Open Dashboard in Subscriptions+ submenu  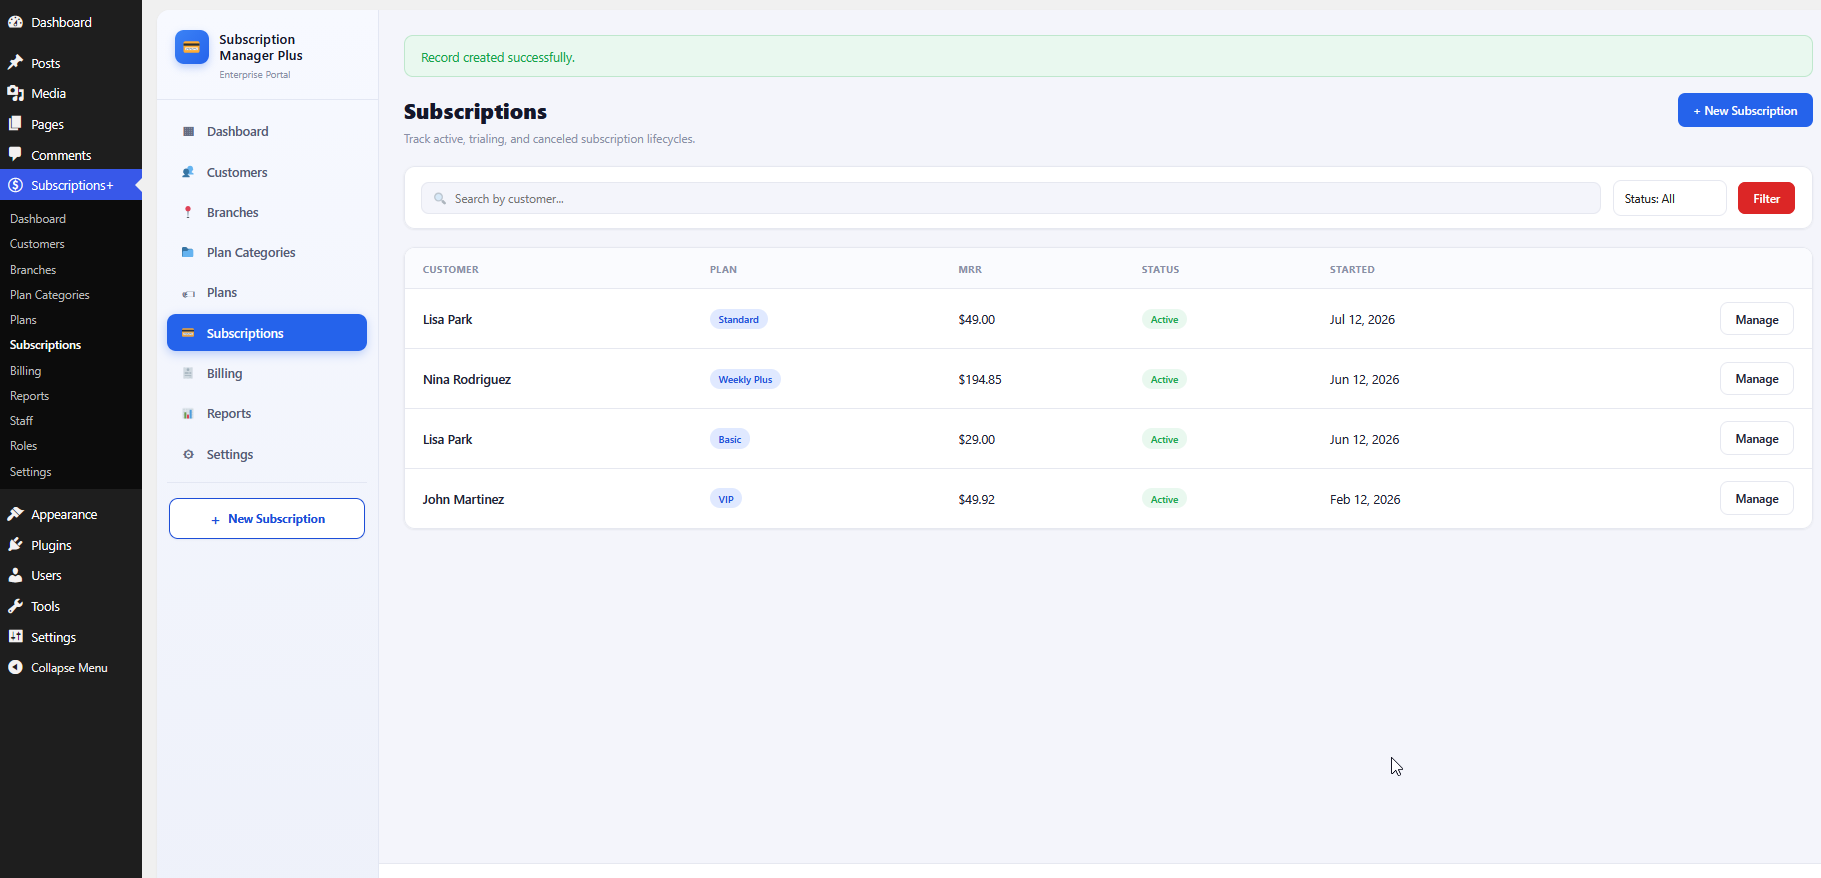coord(38,219)
